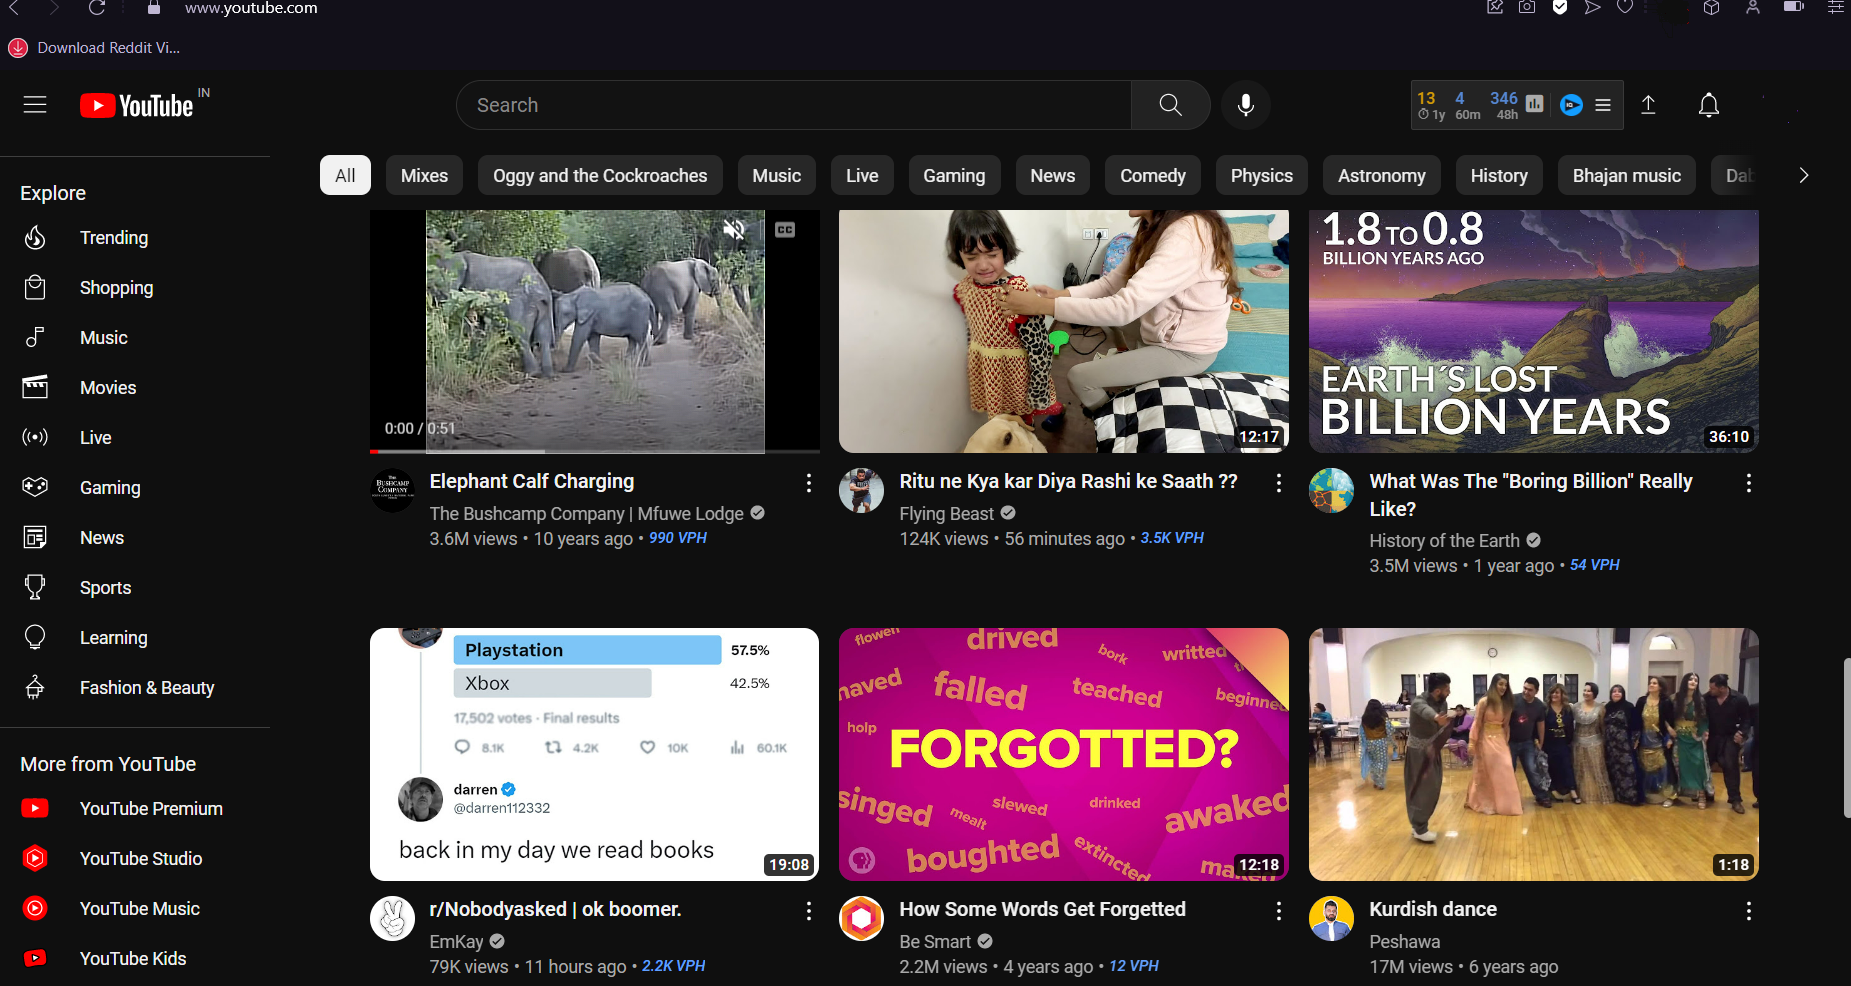Viewport: 1851px width, 986px height.
Task: Open options for Kurdish dance video
Action: tap(1748, 911)
